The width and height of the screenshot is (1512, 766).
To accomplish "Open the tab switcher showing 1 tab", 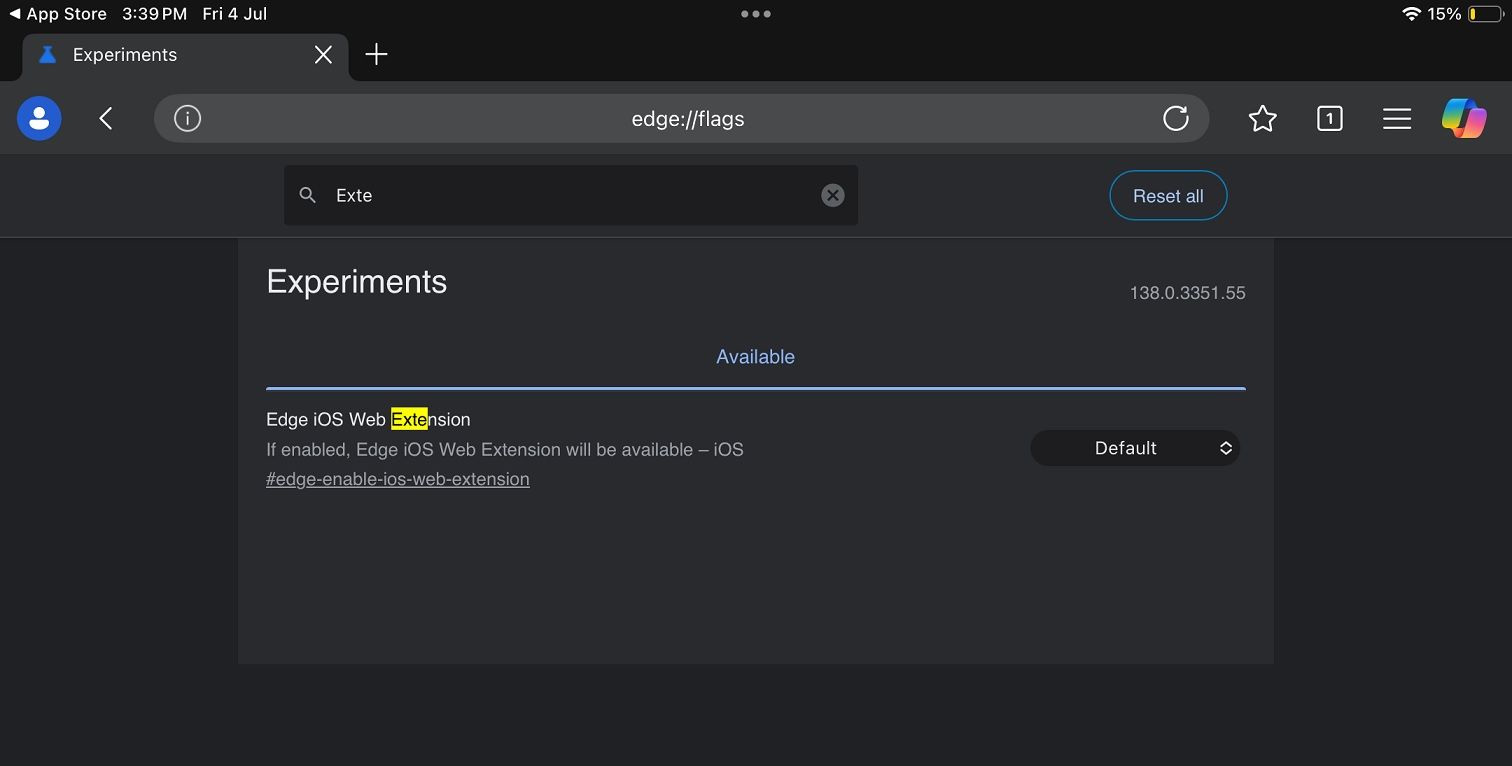I will [1329, 119].
